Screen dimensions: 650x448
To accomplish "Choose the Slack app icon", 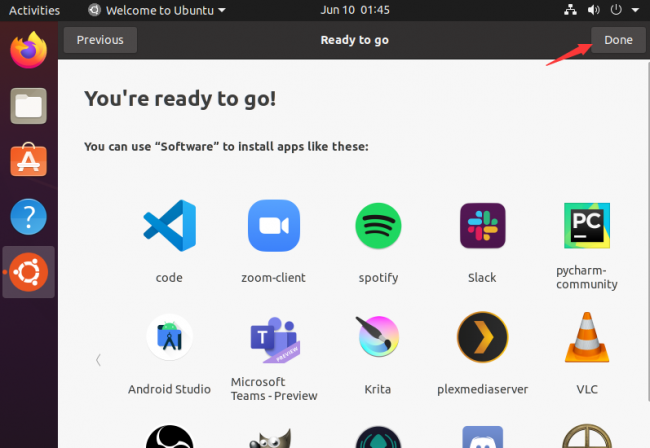I will [483, 225].
